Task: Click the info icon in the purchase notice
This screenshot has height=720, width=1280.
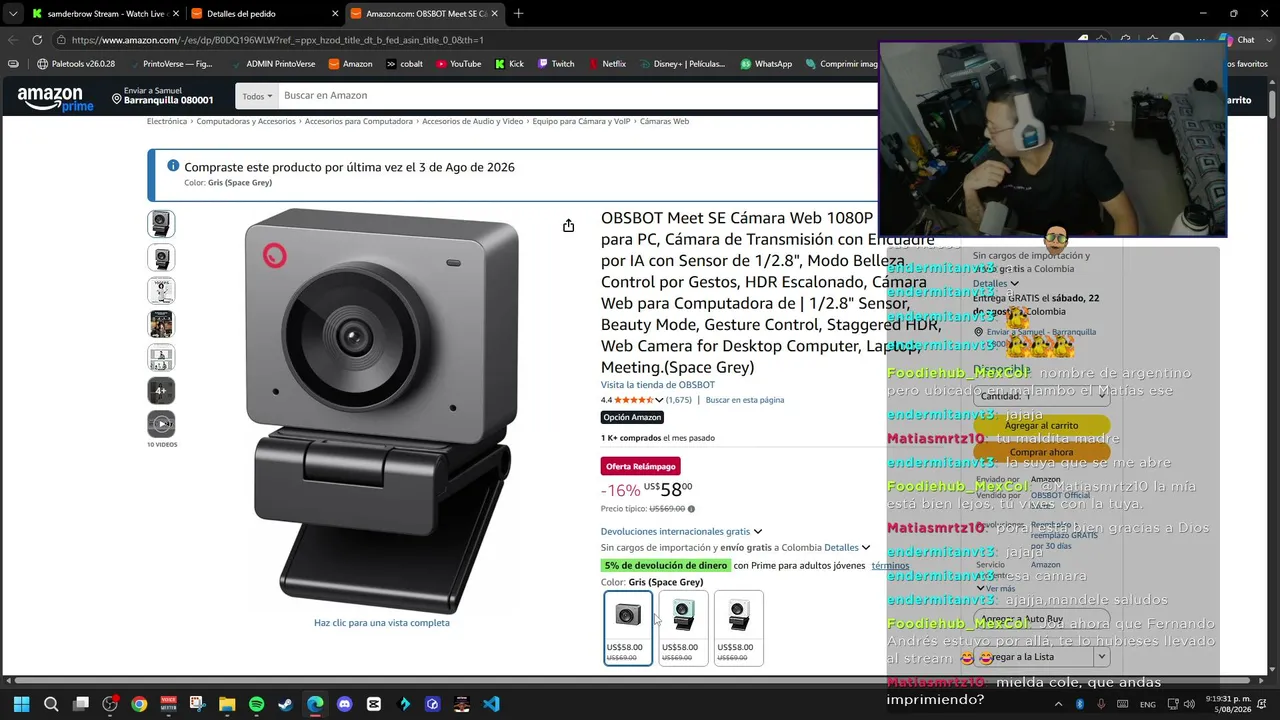Action: point(173,166)
